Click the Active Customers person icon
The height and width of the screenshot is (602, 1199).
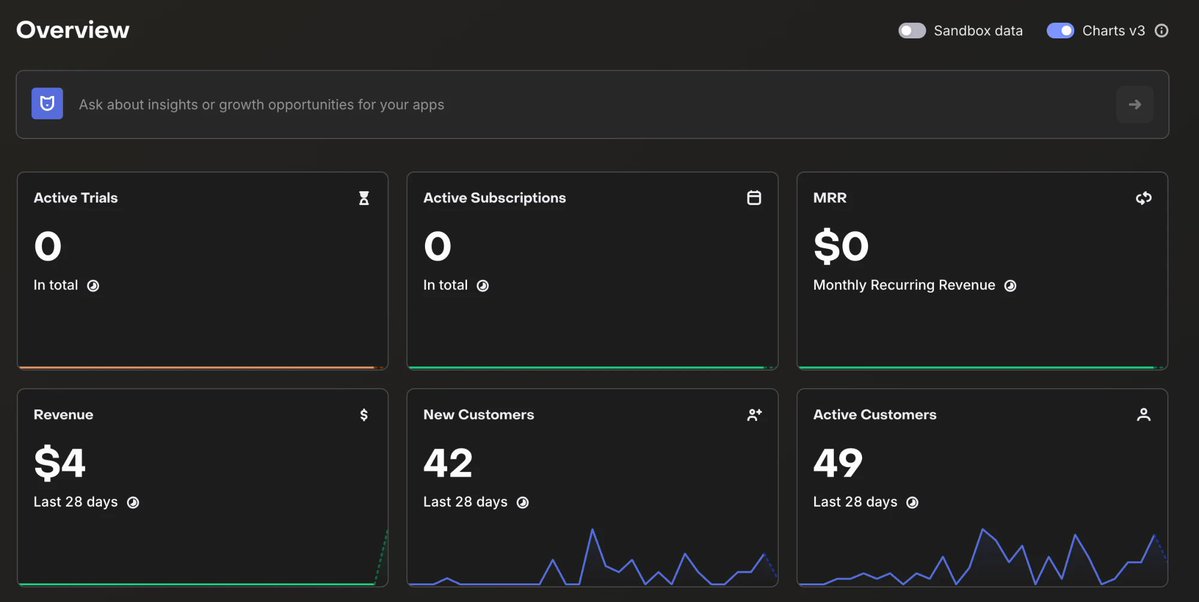point(1143,415)
